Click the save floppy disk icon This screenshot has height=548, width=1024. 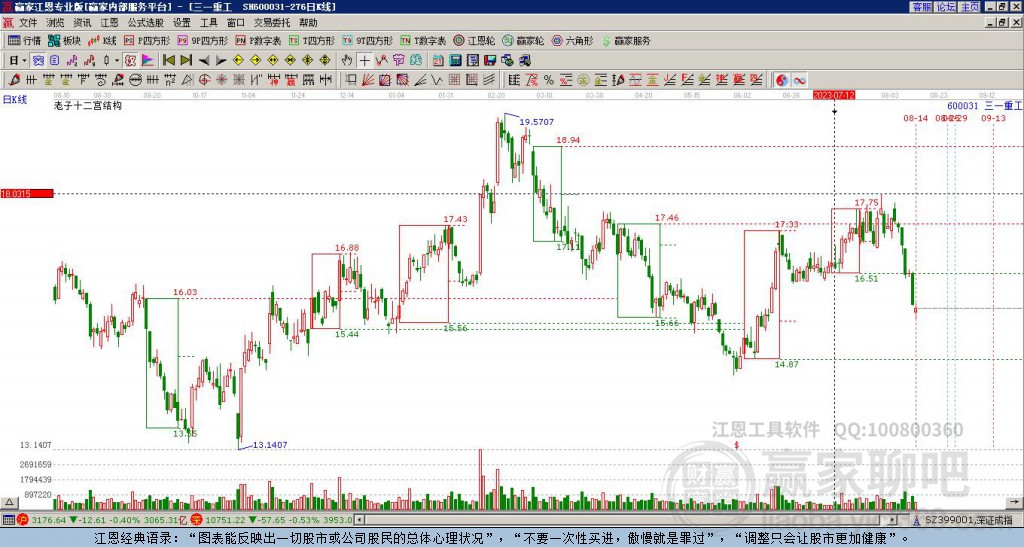click(490, 61)
